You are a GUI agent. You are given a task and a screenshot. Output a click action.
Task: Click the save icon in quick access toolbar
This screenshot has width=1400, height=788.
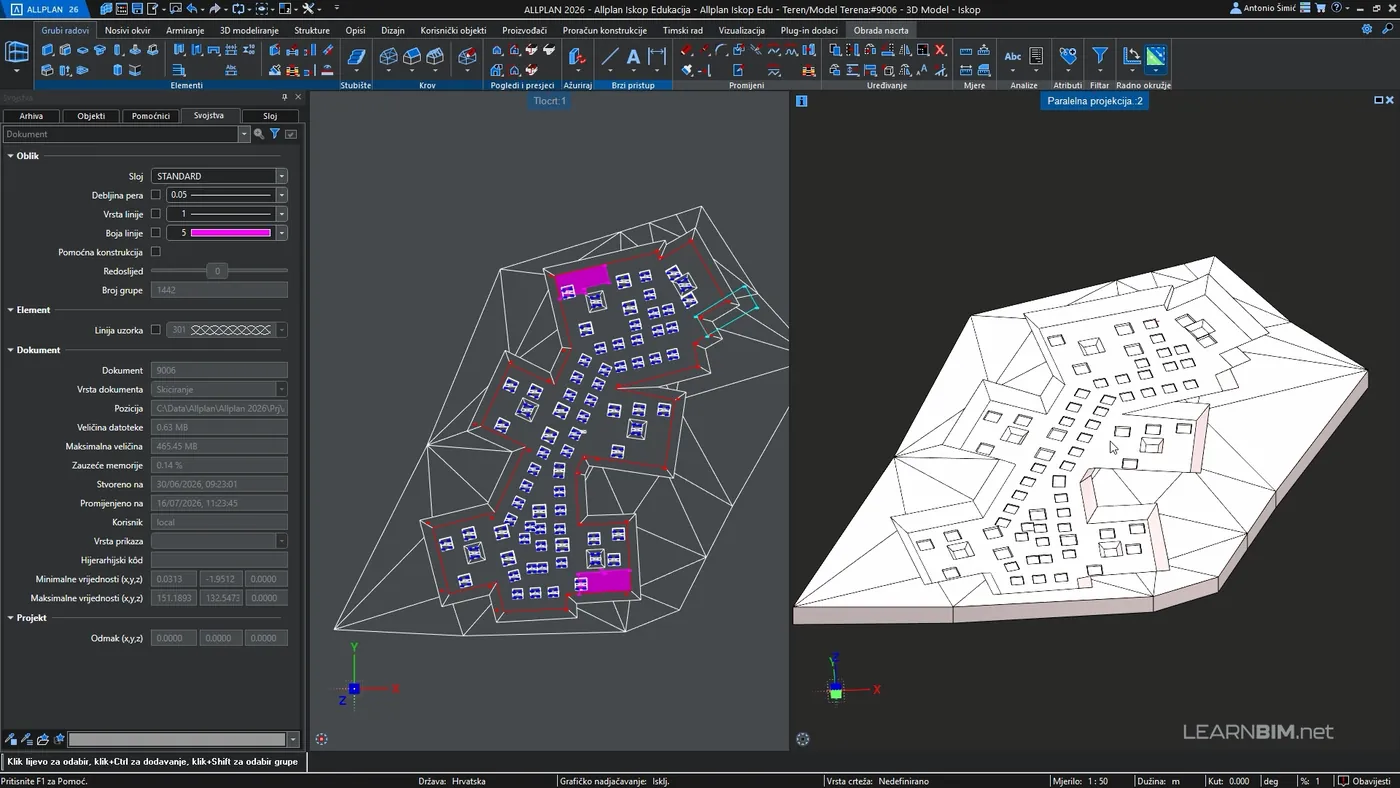[138, 9]
